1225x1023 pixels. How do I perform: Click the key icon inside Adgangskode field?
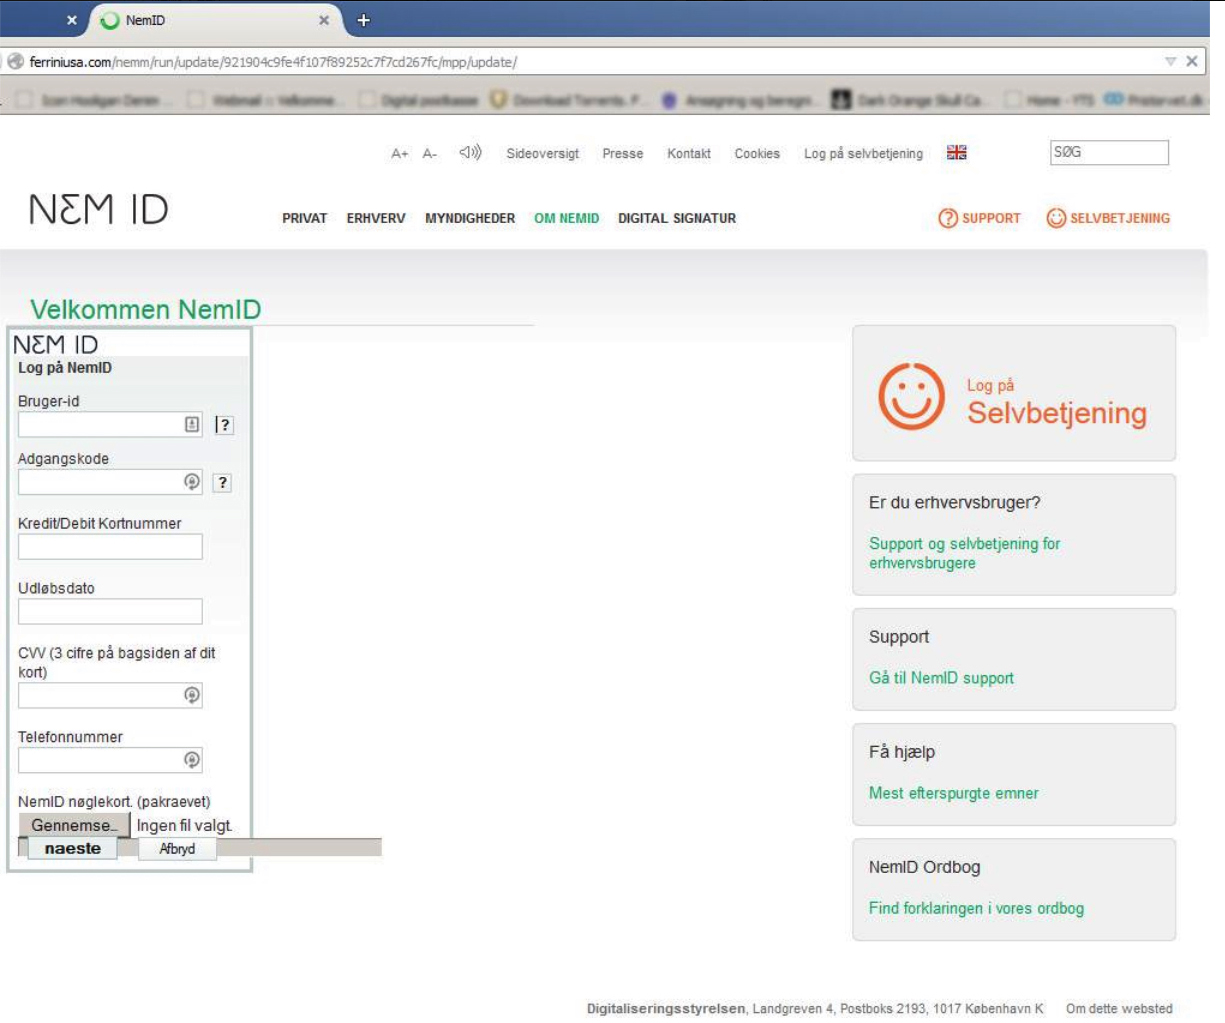pos(192,482)
